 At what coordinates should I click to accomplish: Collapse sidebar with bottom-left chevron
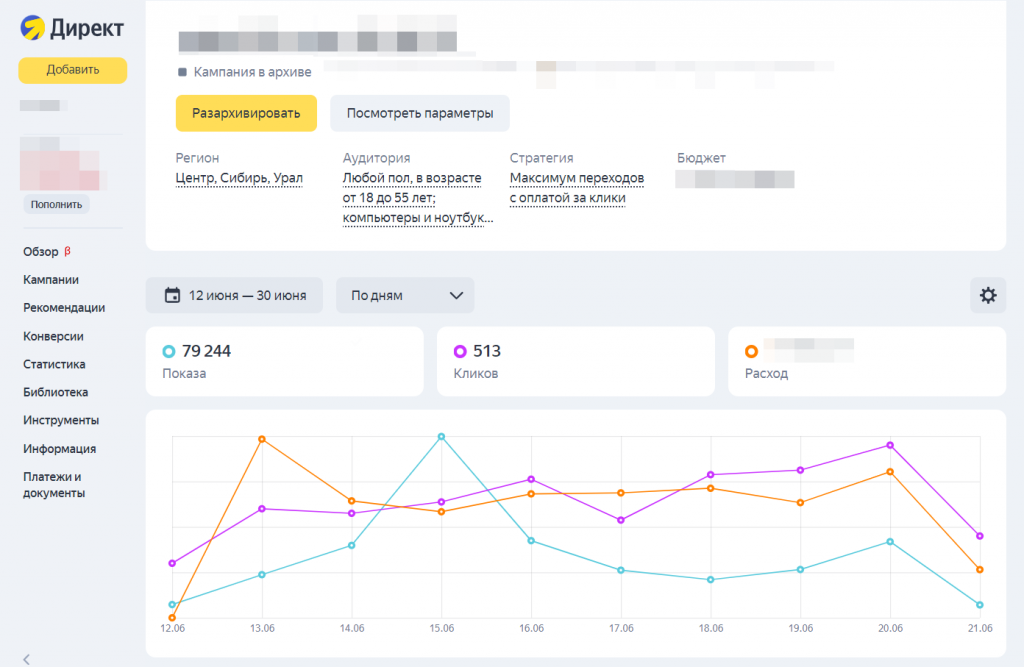[27, 659]
